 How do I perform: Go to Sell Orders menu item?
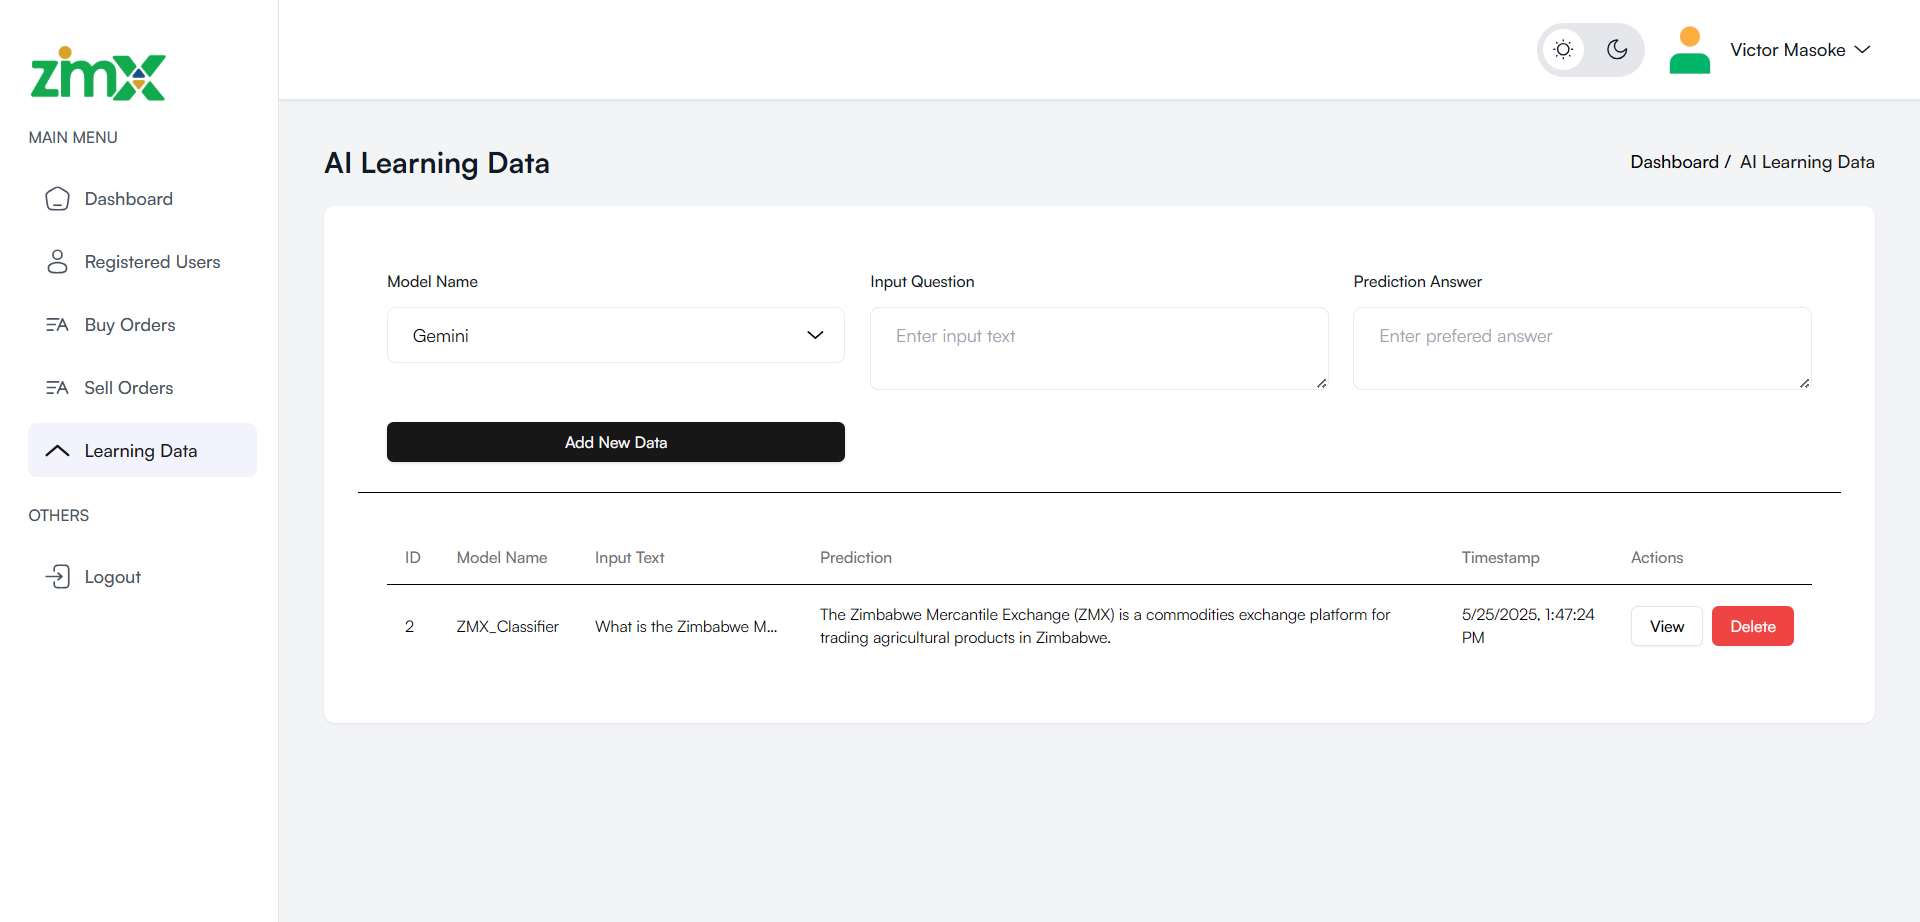129,388
